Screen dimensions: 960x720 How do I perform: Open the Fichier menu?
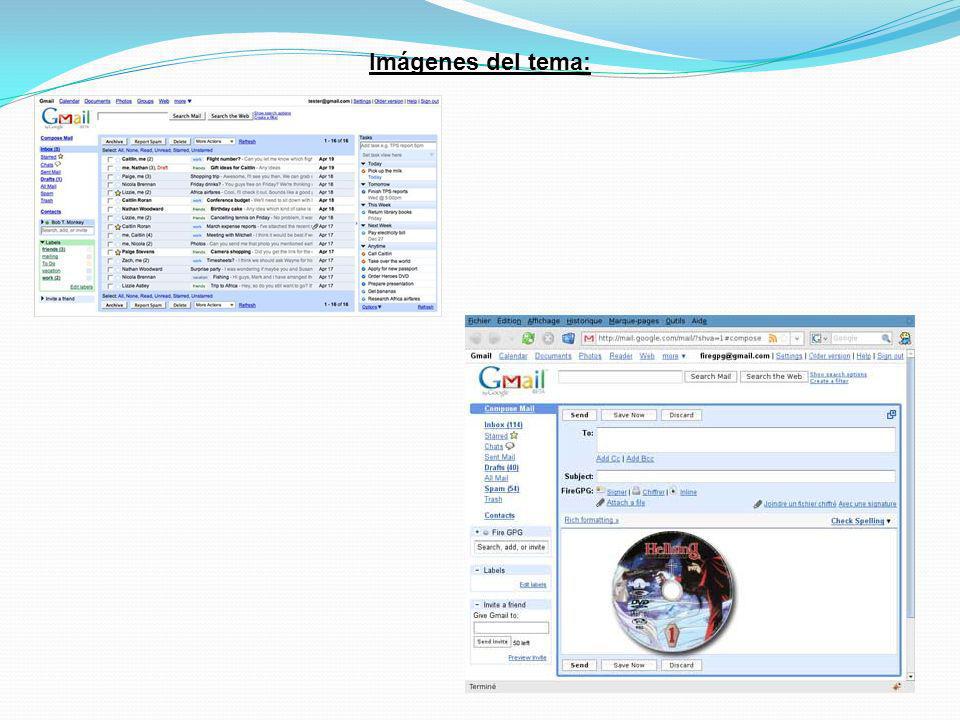coord(479,321)
